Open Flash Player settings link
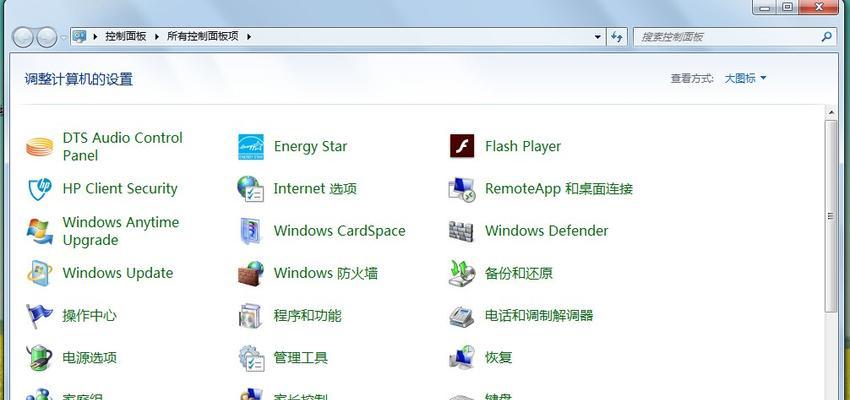850x400 pixels. click(x=523, y=146)
